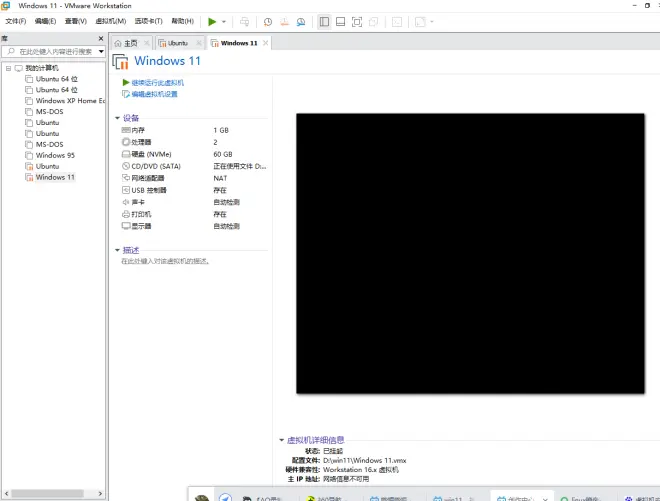Collapse the 虚拟机详细信息 details section

click(282, 440)
